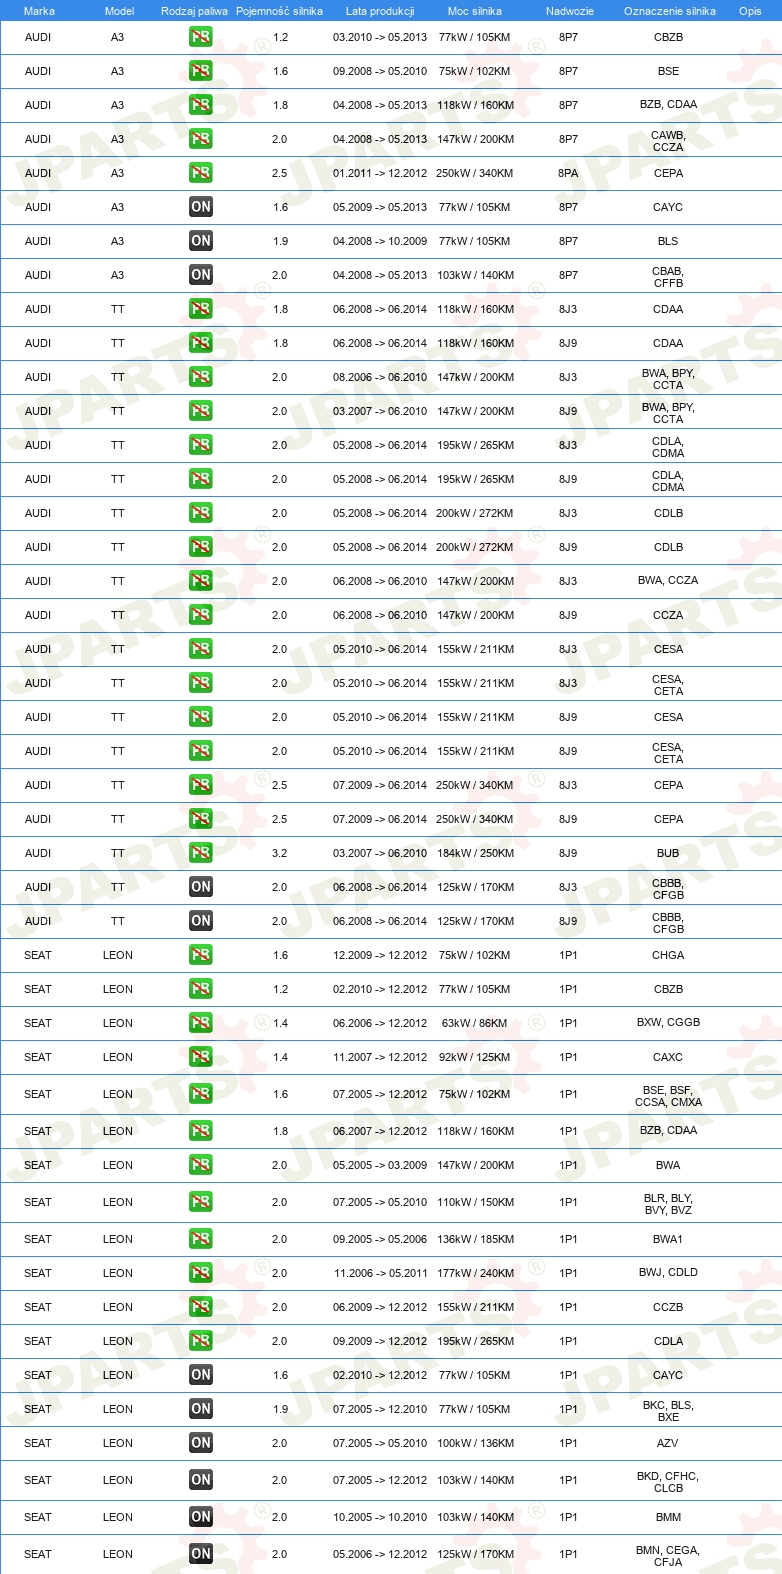Click the petrol icon for Seat Leon CCZB

point(201,1307)
